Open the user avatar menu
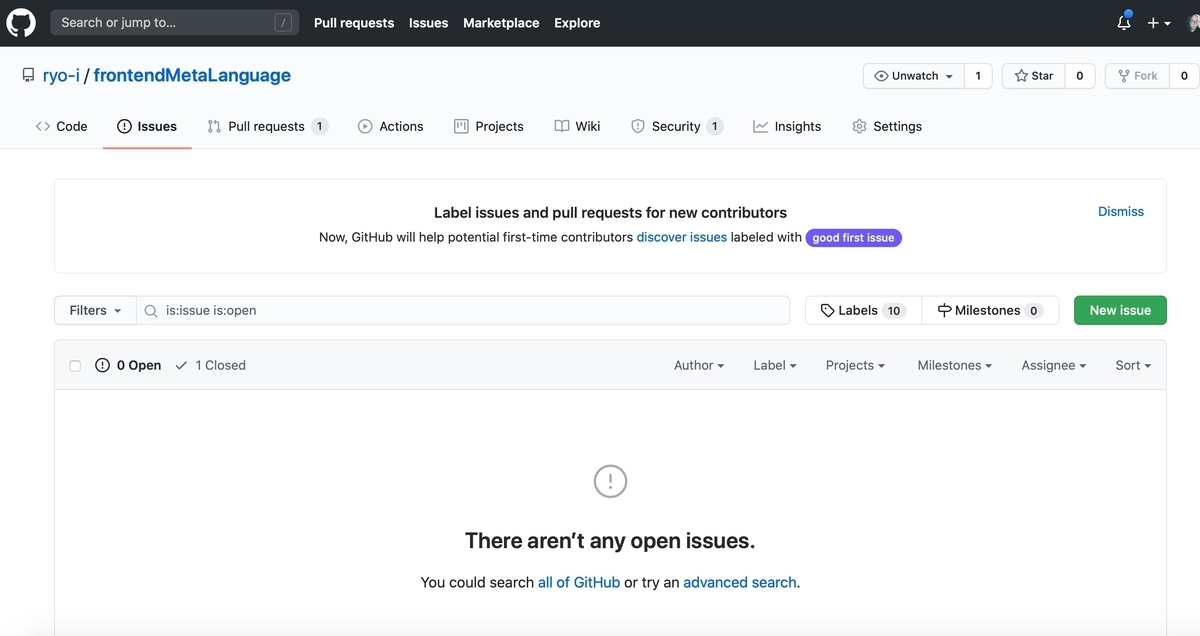Viewport: 1200px width, 636px height. pyautogui.click(x=1193, y=22)
